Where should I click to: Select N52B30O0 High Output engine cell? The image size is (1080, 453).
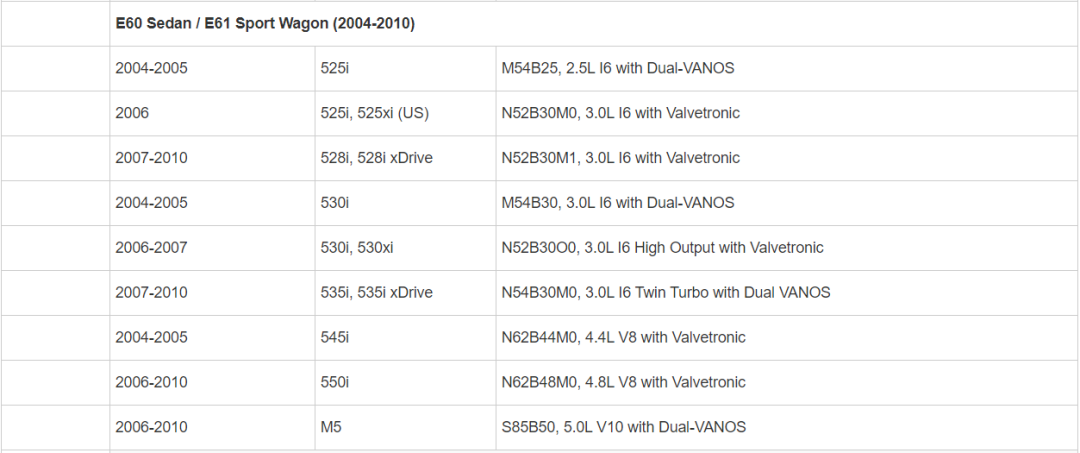tap(662, 248)
